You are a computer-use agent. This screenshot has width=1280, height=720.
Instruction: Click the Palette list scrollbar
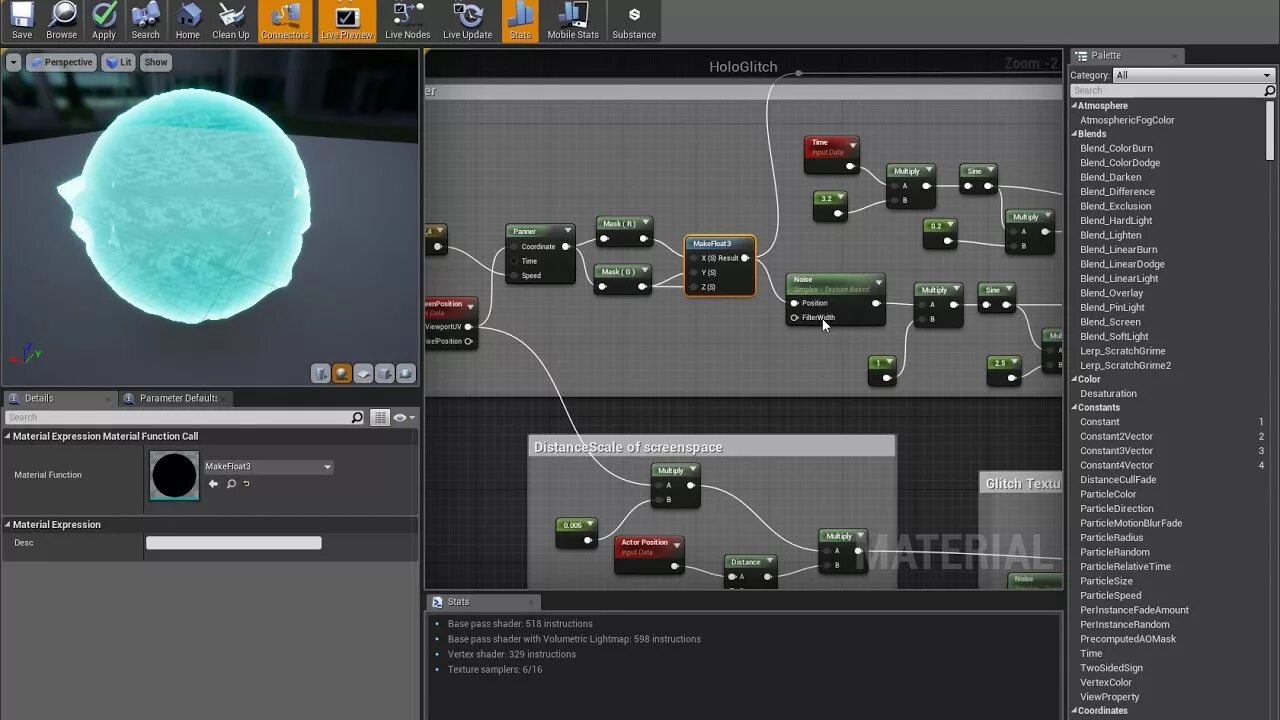click(x=1271, y=130)
